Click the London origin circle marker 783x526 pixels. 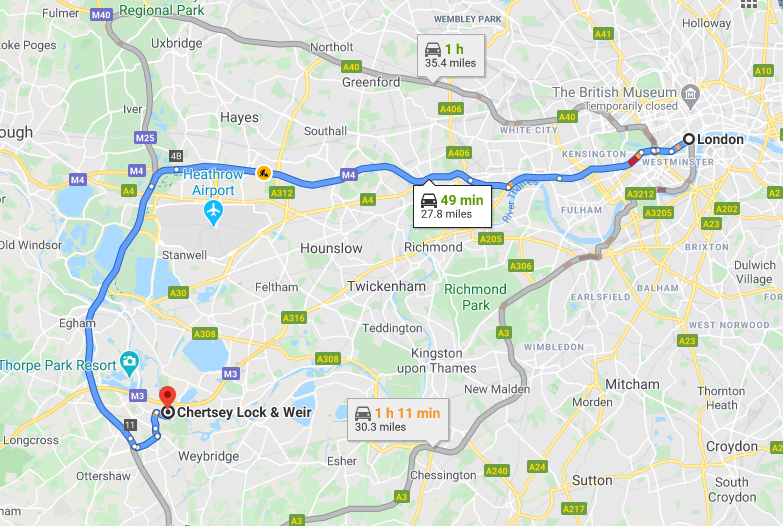[689, 139]
